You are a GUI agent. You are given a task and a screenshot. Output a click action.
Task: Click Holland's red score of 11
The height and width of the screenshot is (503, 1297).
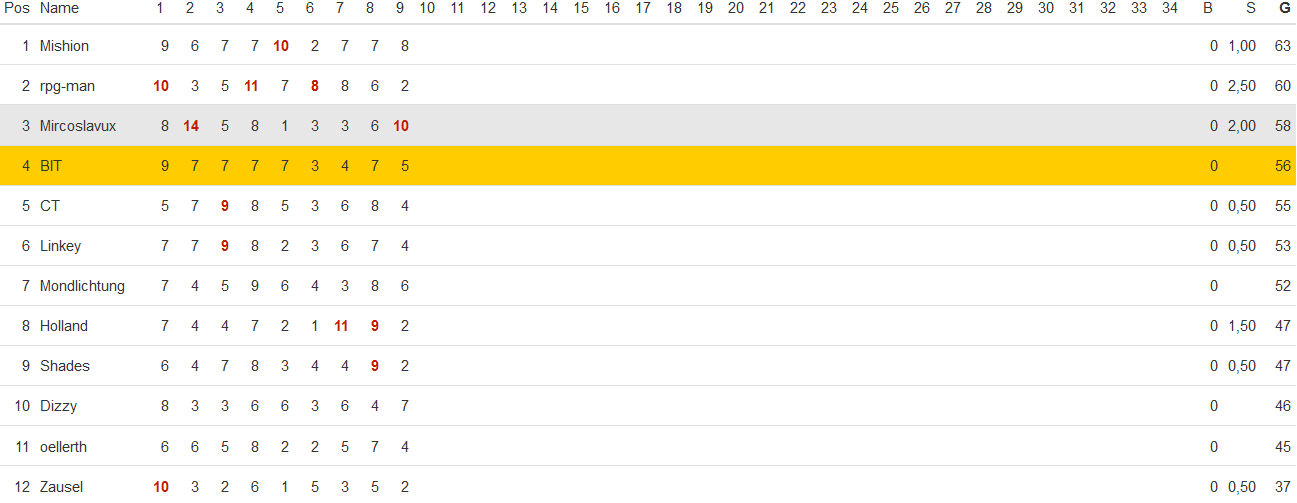tap(341, 326)
